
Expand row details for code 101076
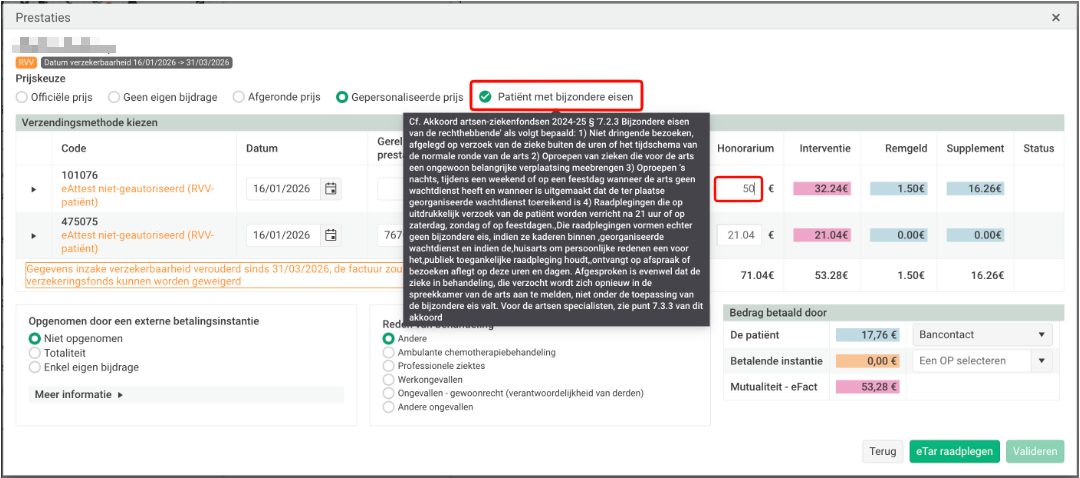click(33, 189)
